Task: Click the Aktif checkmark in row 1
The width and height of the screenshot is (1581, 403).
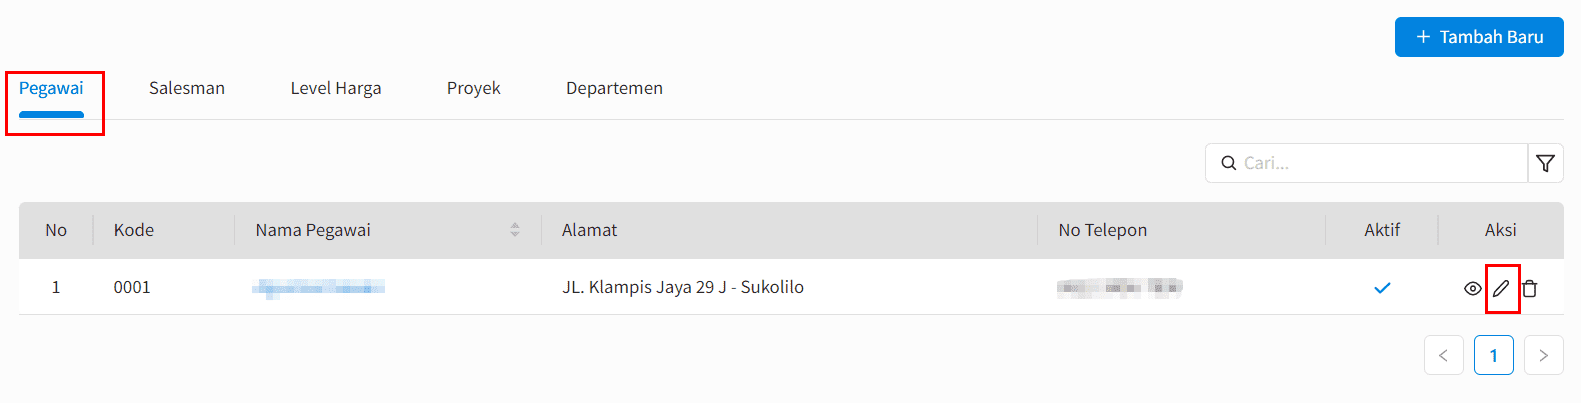Action: pyautogui.click(x=1382, y=288)
